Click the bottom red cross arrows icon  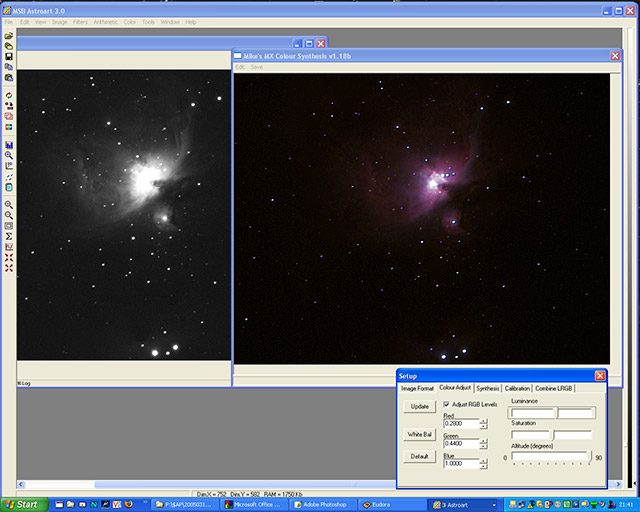click(x=9, y=267)
